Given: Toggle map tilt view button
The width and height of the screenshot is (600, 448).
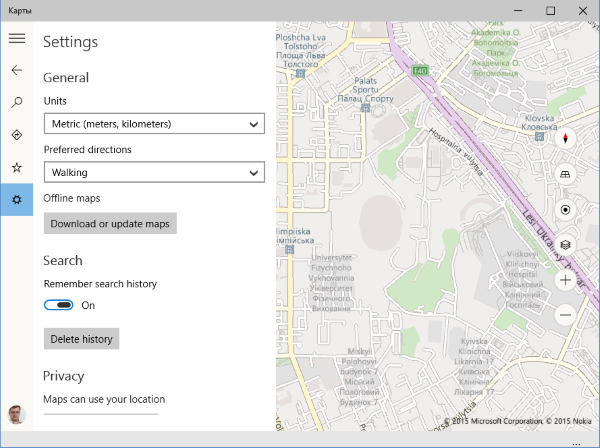Looking at the screenshot, I should click(565, 174).
